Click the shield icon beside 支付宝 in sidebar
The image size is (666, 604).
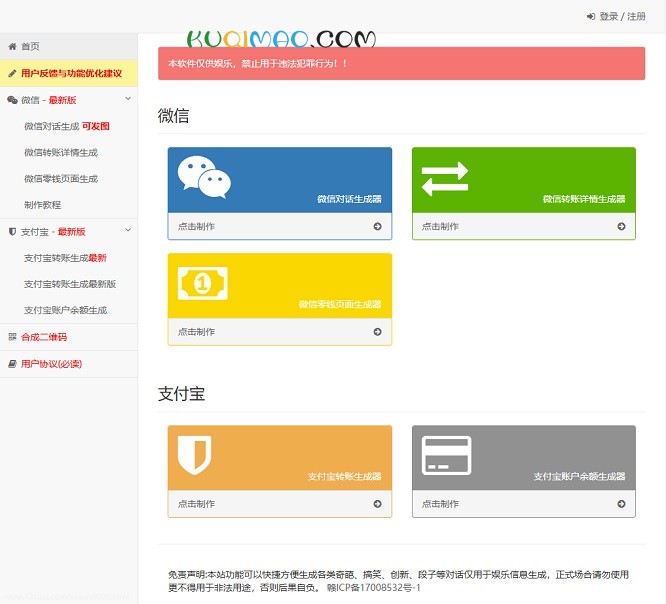coord(12,231)
